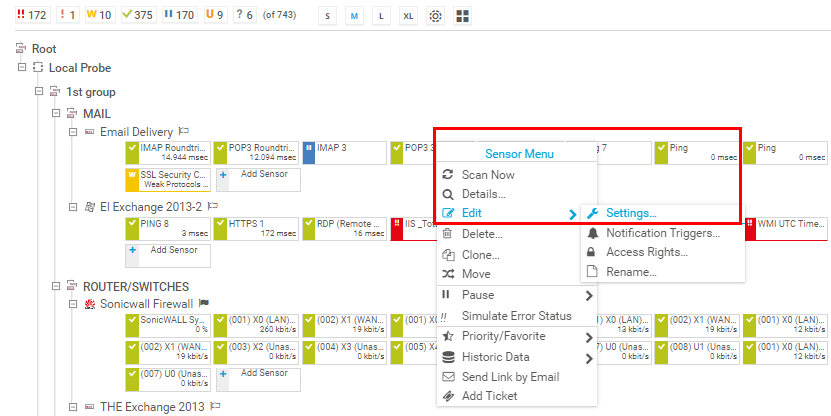Click the Delete trash icon in the menu
831x416 pixels.
448,234
